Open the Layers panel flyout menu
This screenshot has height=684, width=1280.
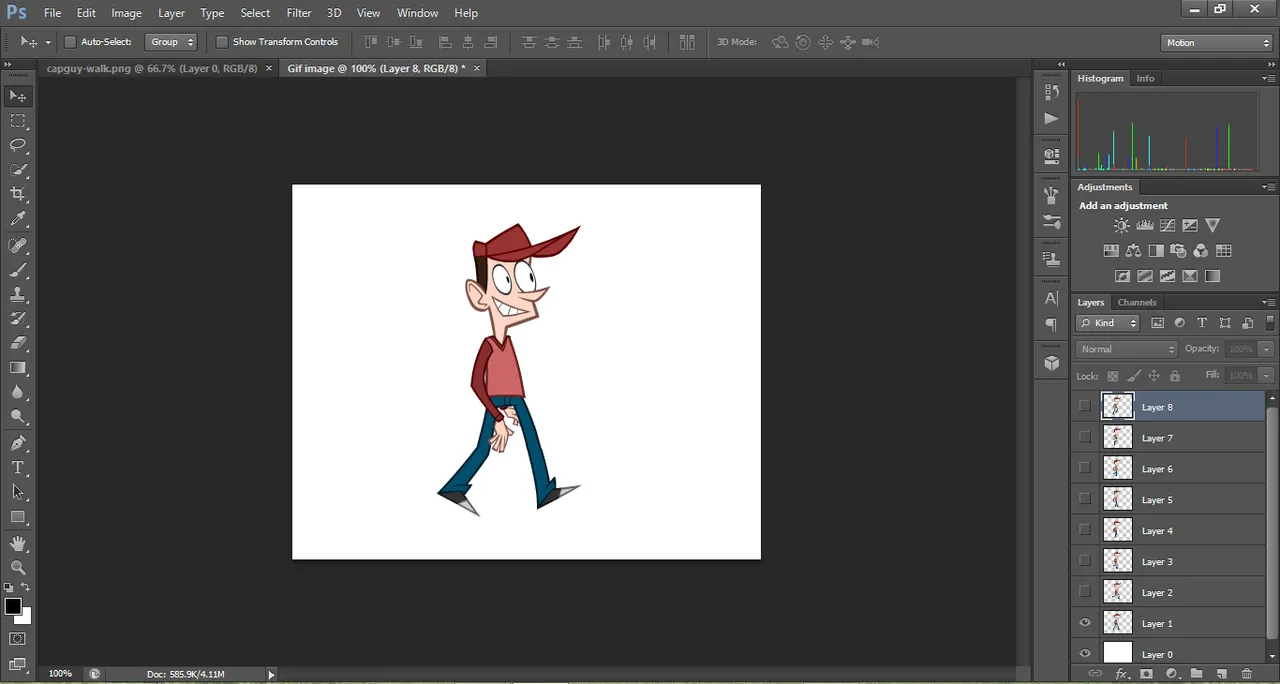pyautogui.click(x=1268, y=302)
